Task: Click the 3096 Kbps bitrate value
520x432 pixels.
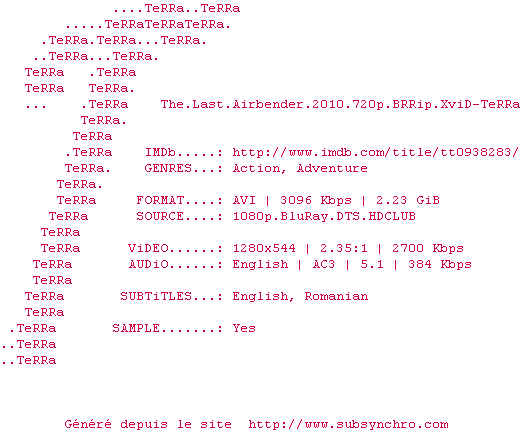Action: (316, 200)
